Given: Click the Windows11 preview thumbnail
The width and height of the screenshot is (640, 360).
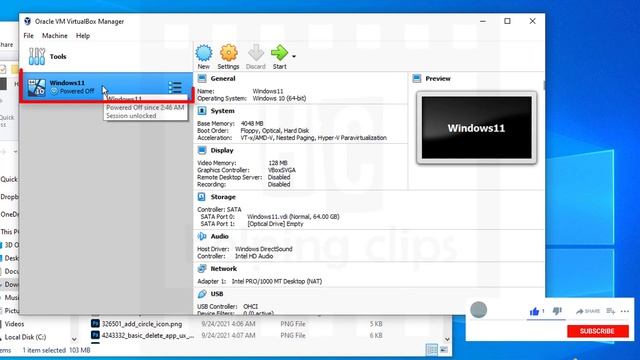Looking at the screenshot, I should (x=476, y=128).
